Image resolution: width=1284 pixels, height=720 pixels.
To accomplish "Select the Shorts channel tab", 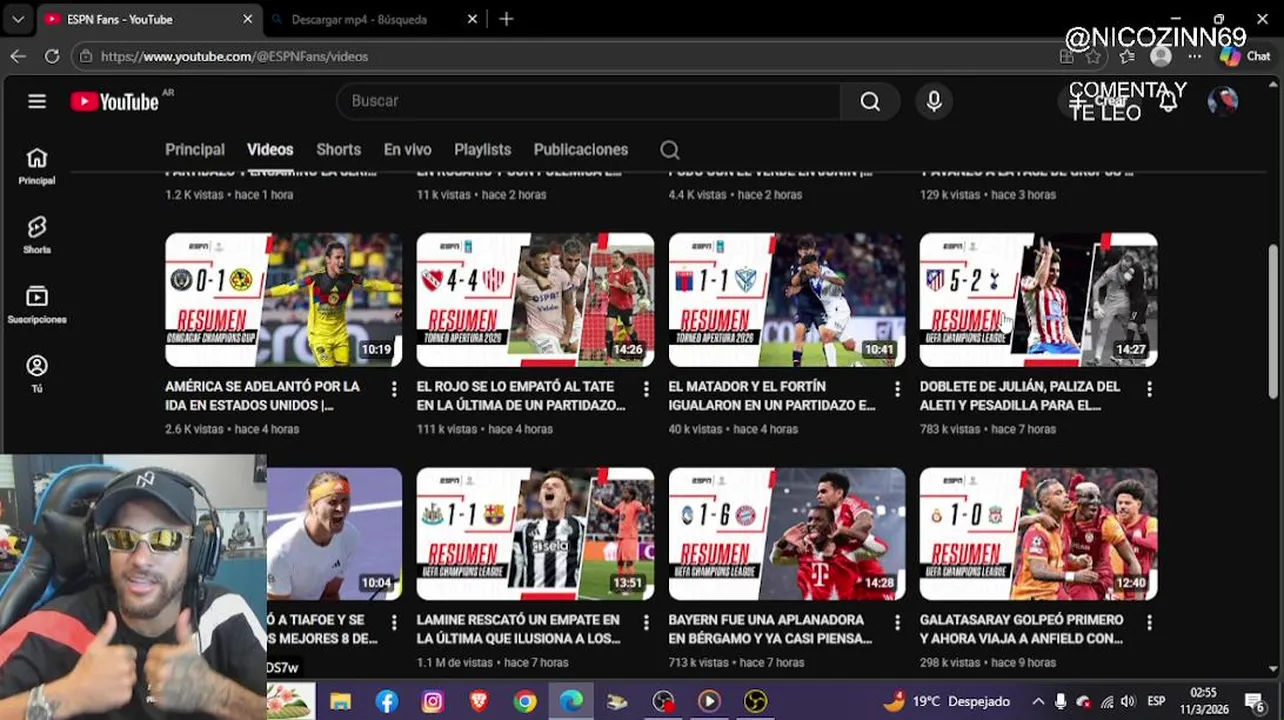I will (x=338, y=150).
